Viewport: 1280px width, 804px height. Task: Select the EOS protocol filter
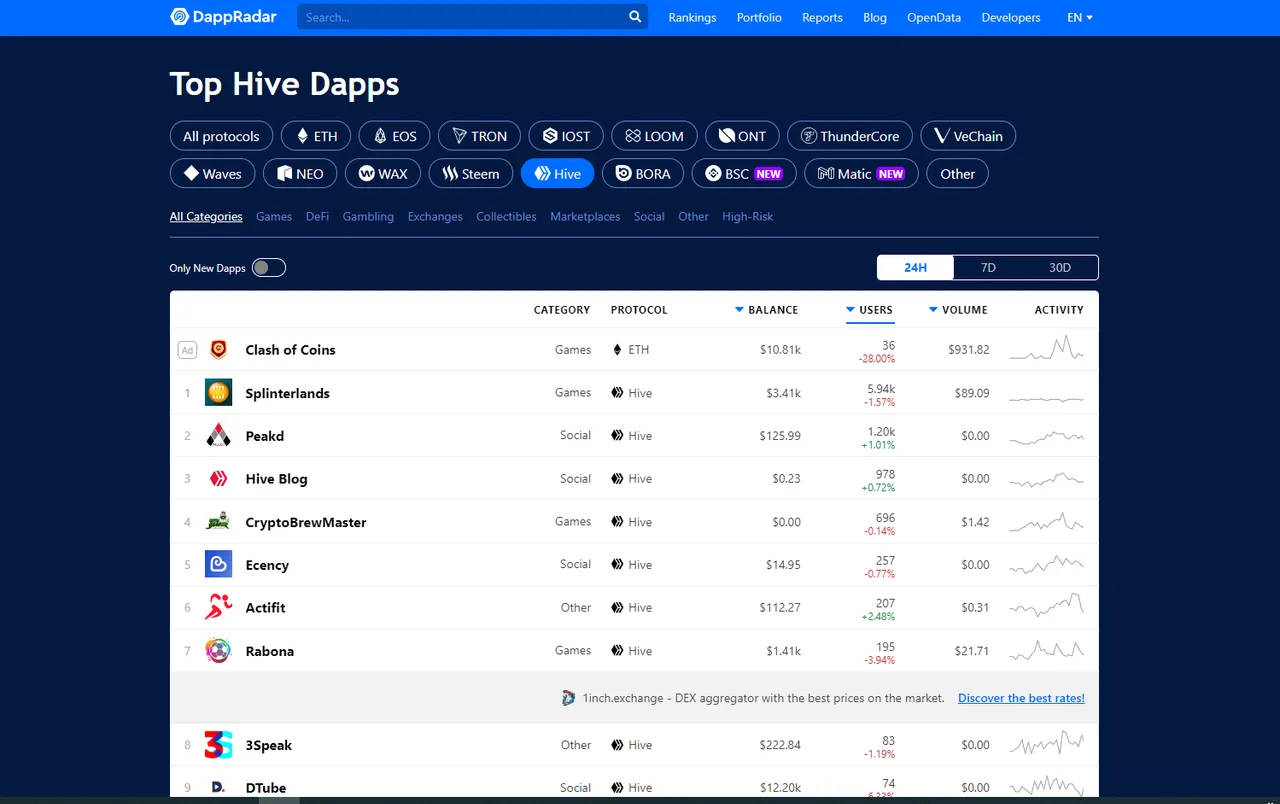click(394, 136)
